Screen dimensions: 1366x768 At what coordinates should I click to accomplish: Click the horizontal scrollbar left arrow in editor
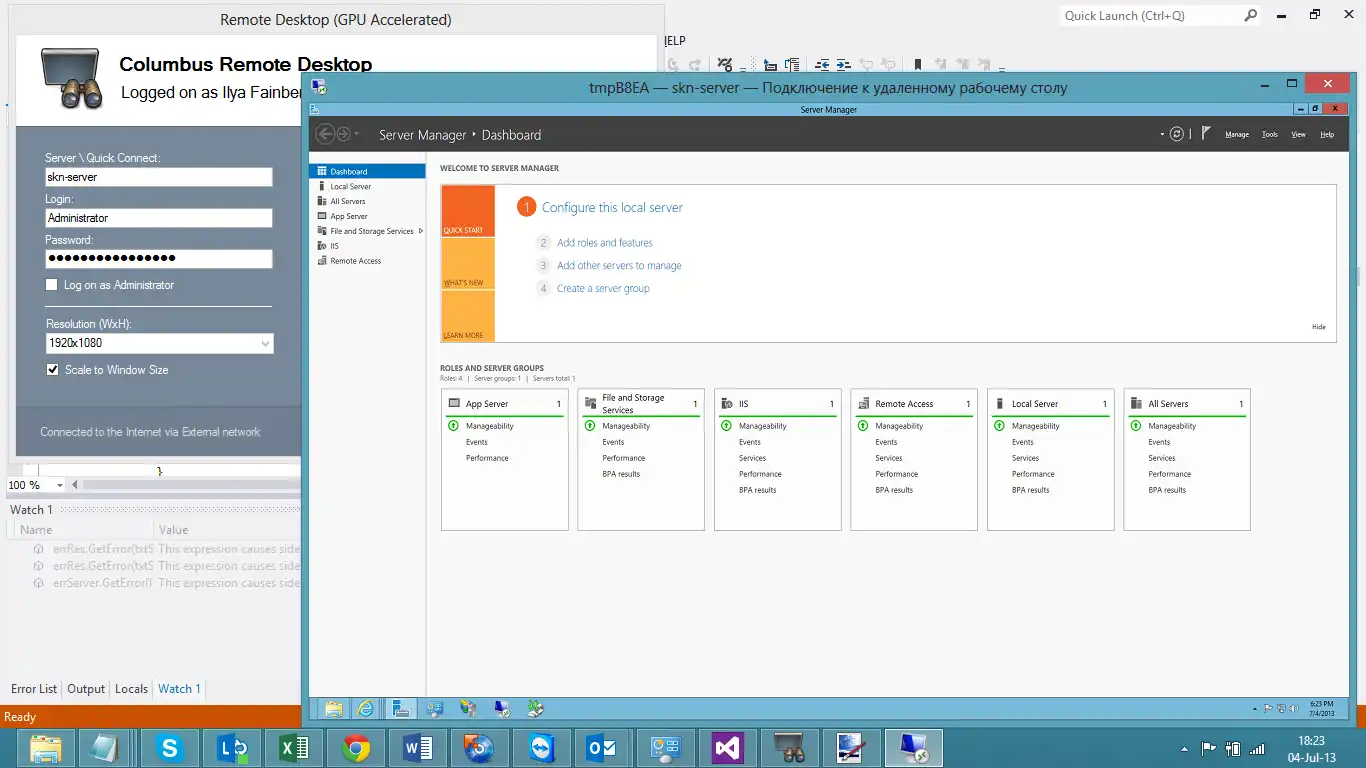(x=74, y=485)
